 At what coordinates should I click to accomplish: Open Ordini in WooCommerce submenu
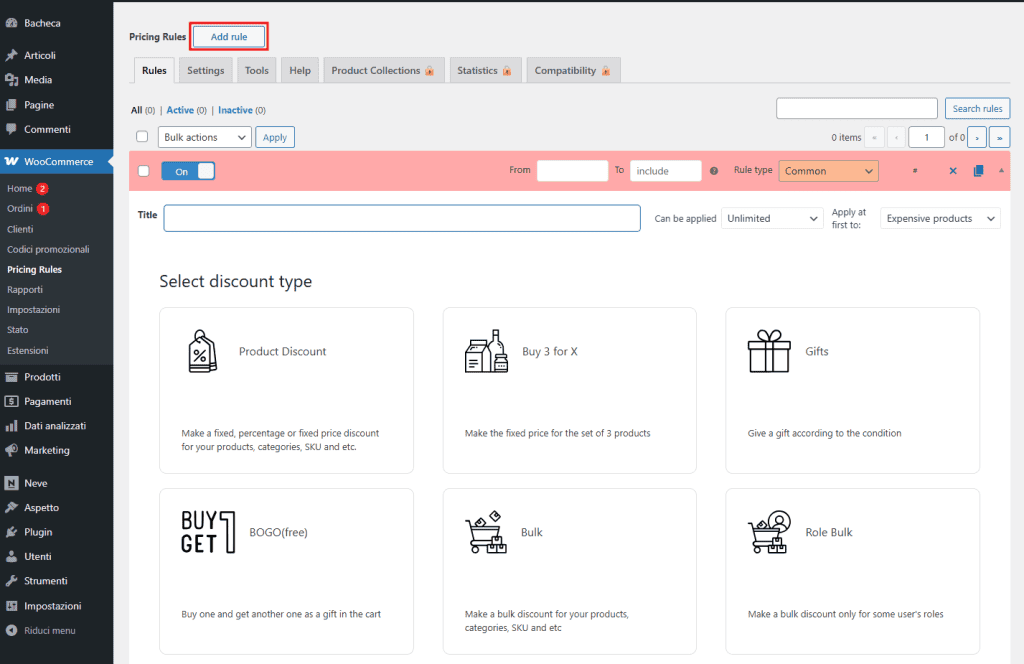[20, 208]
